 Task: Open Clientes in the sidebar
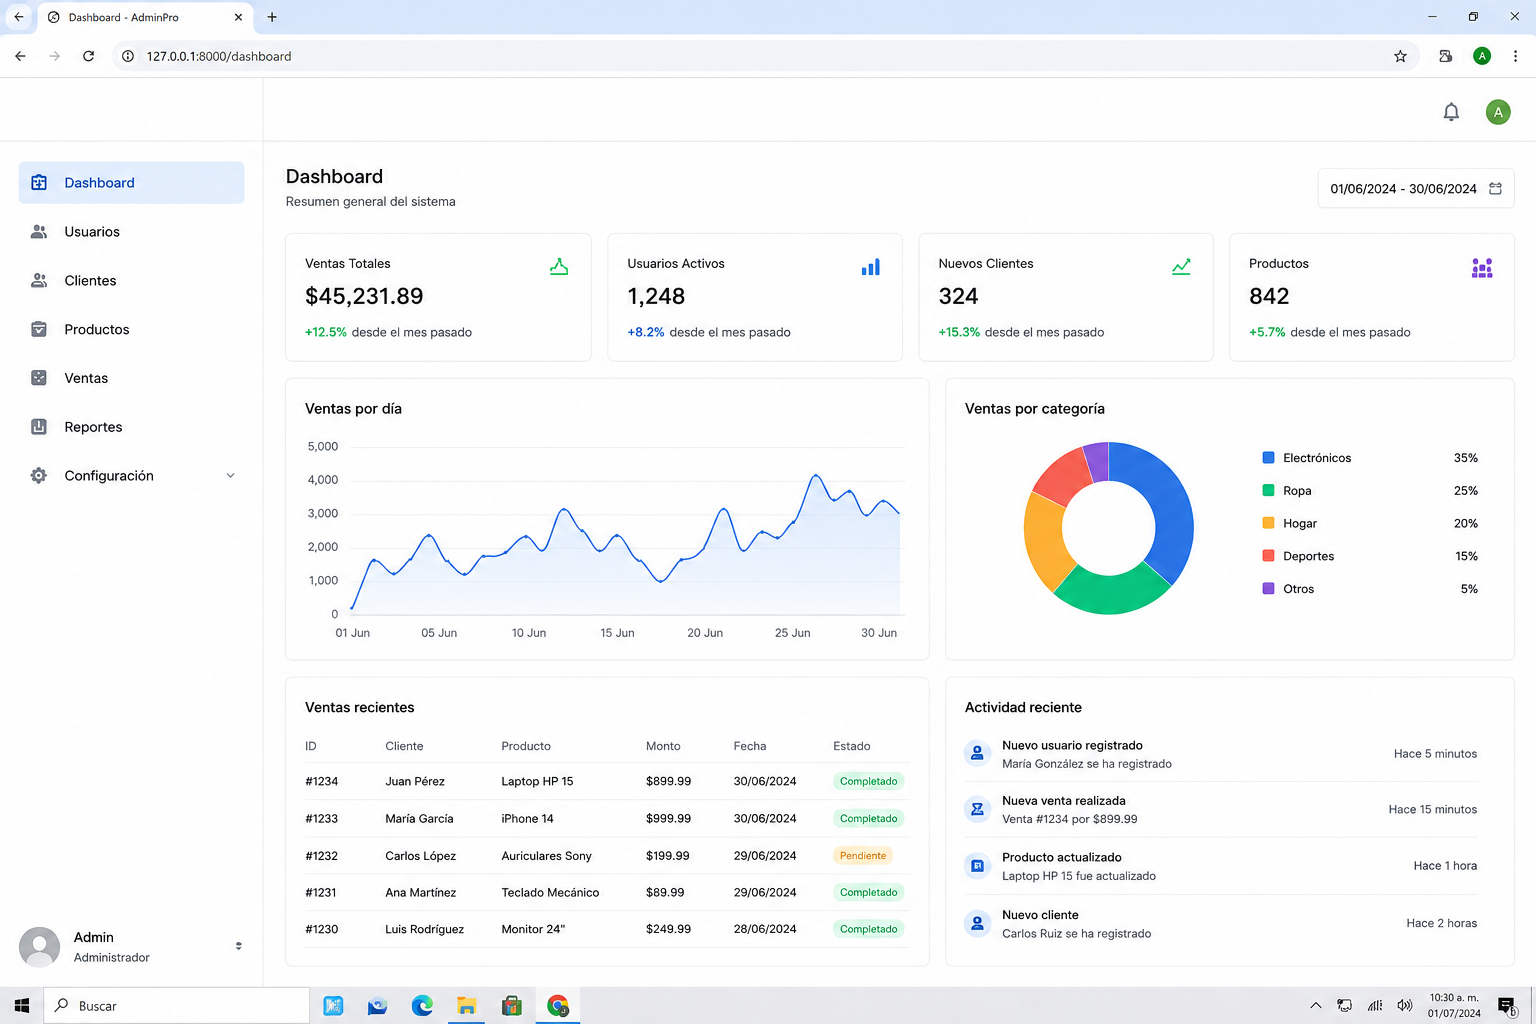(131, 281)
